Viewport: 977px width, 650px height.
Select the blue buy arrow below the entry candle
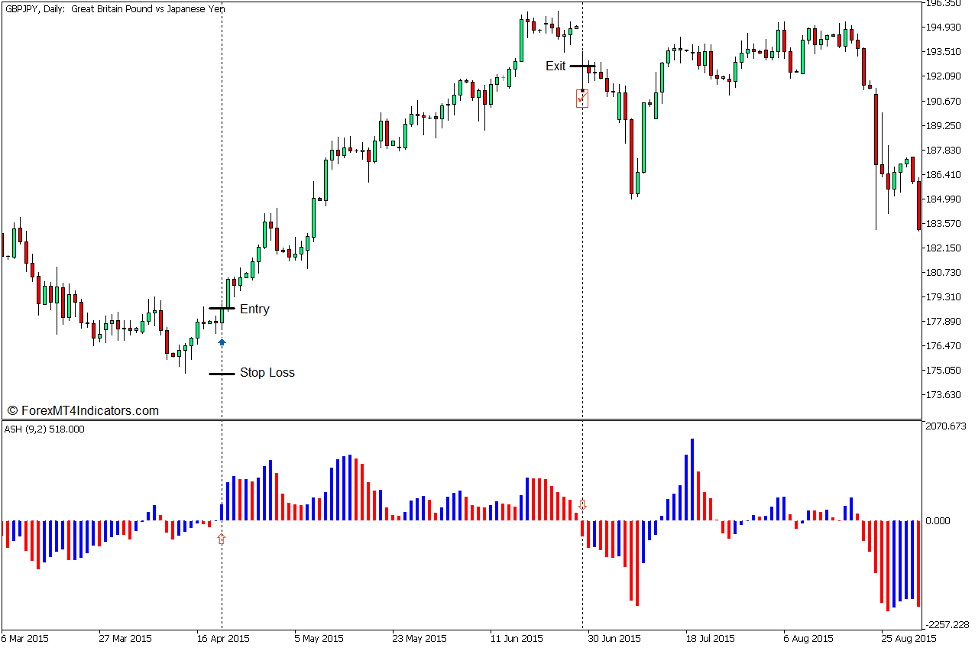[221, 340]
